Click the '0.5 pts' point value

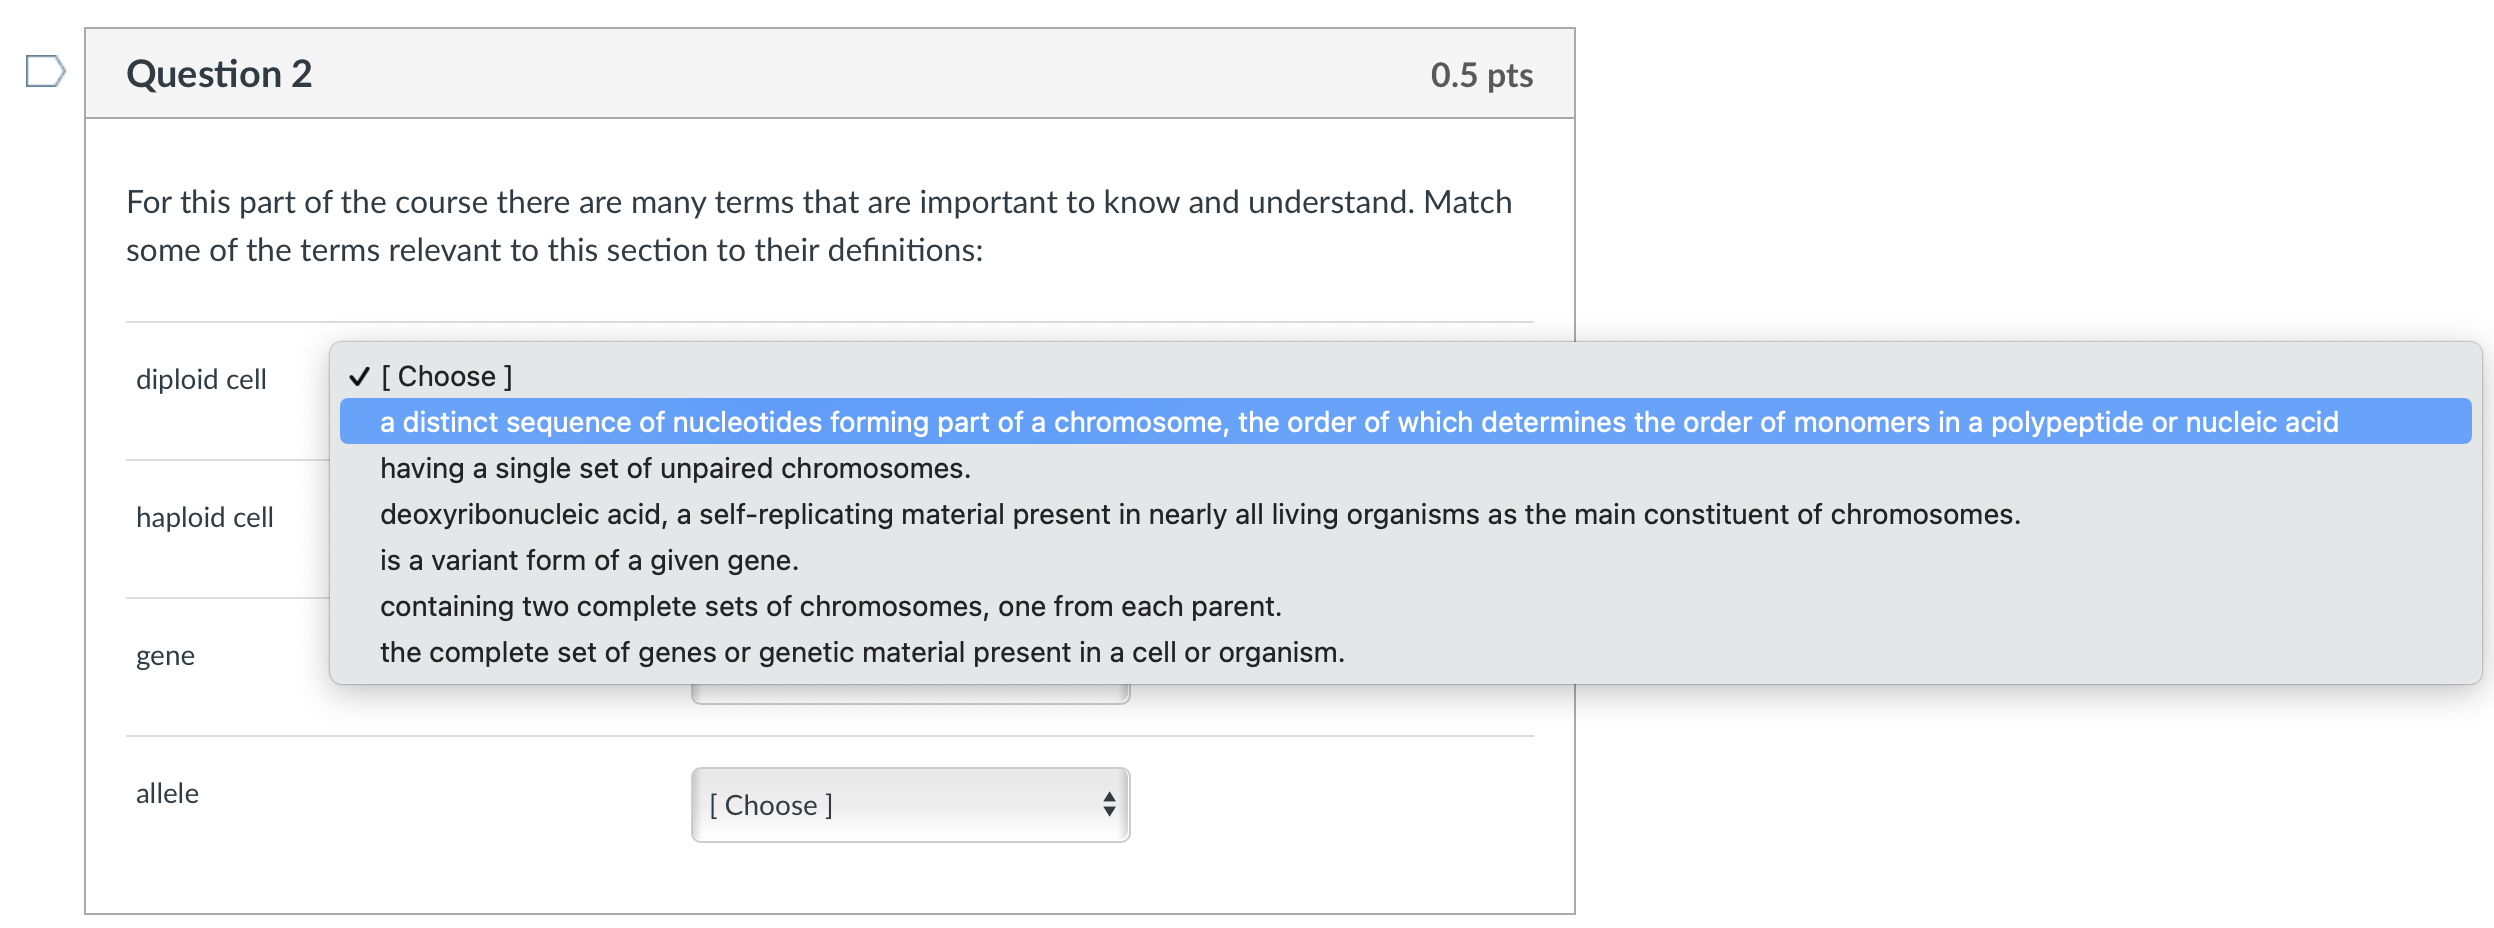1481,75
